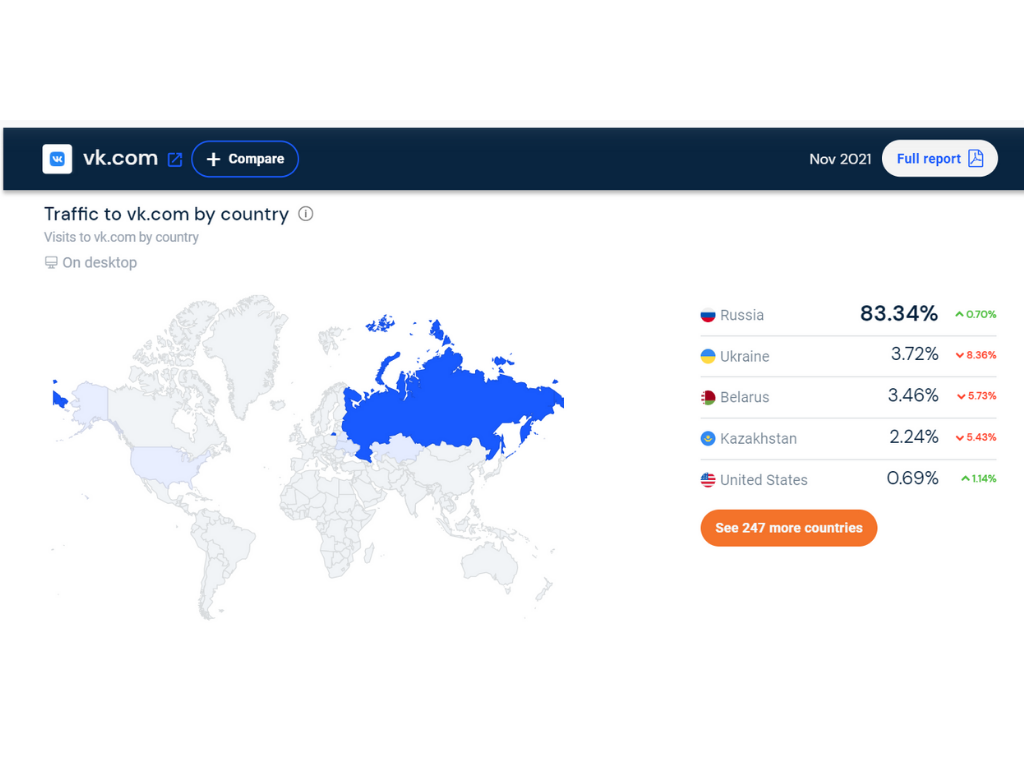
Task: Click the Compare button
Action: coord(245,159)
